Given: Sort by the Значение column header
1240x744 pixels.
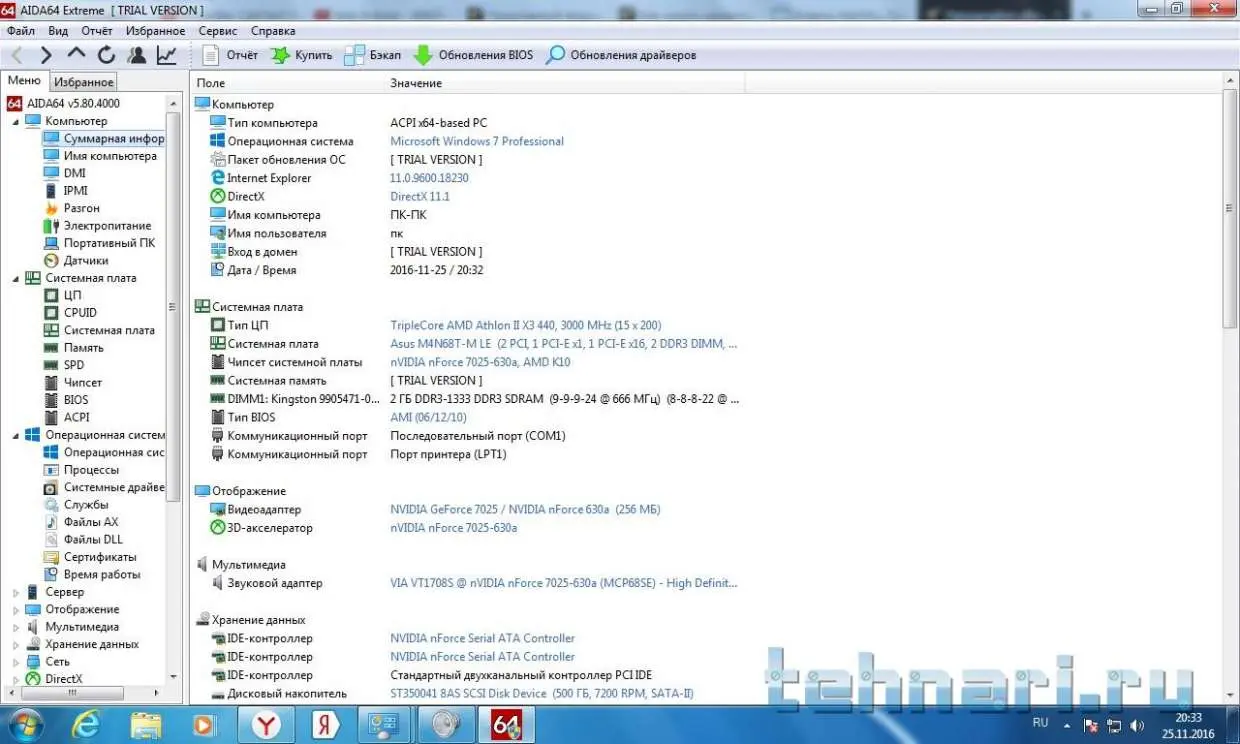Looking at the screenshot, I should point(565,83).
